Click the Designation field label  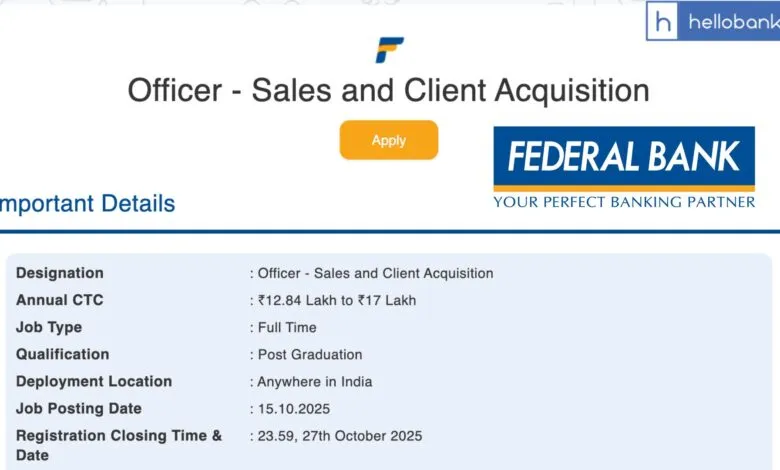(x=60, y=273)
